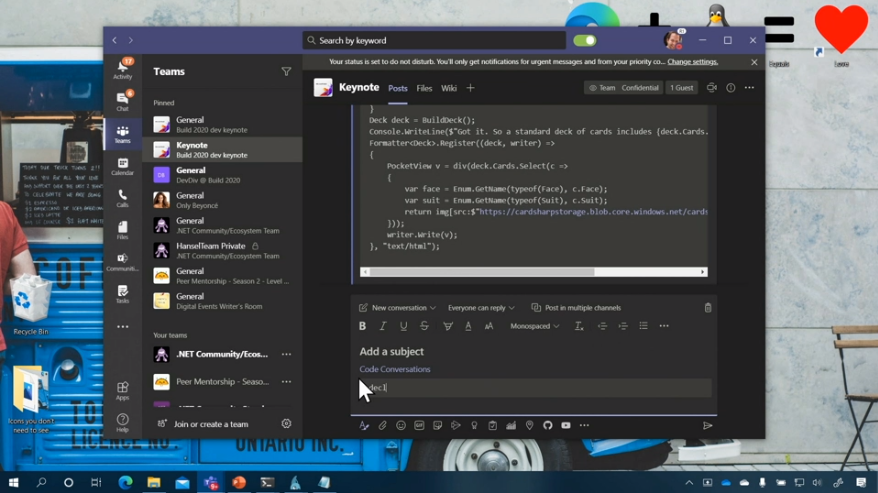This screenshot has width=878, height=493.
Task: Open Microsoft Edge from taskbar
Action: pyautogui.click(x=125, y=482)
